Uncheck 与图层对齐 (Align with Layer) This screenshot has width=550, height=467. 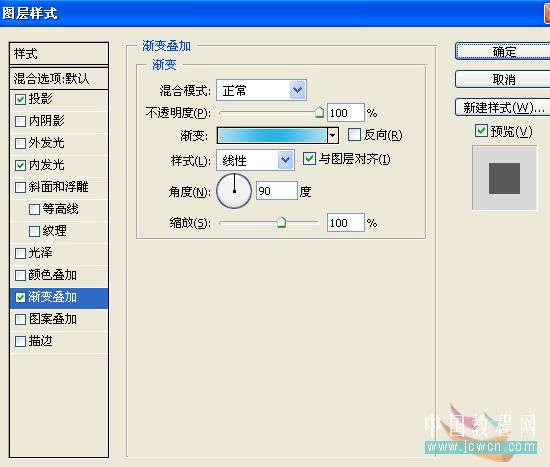point(309,159)
